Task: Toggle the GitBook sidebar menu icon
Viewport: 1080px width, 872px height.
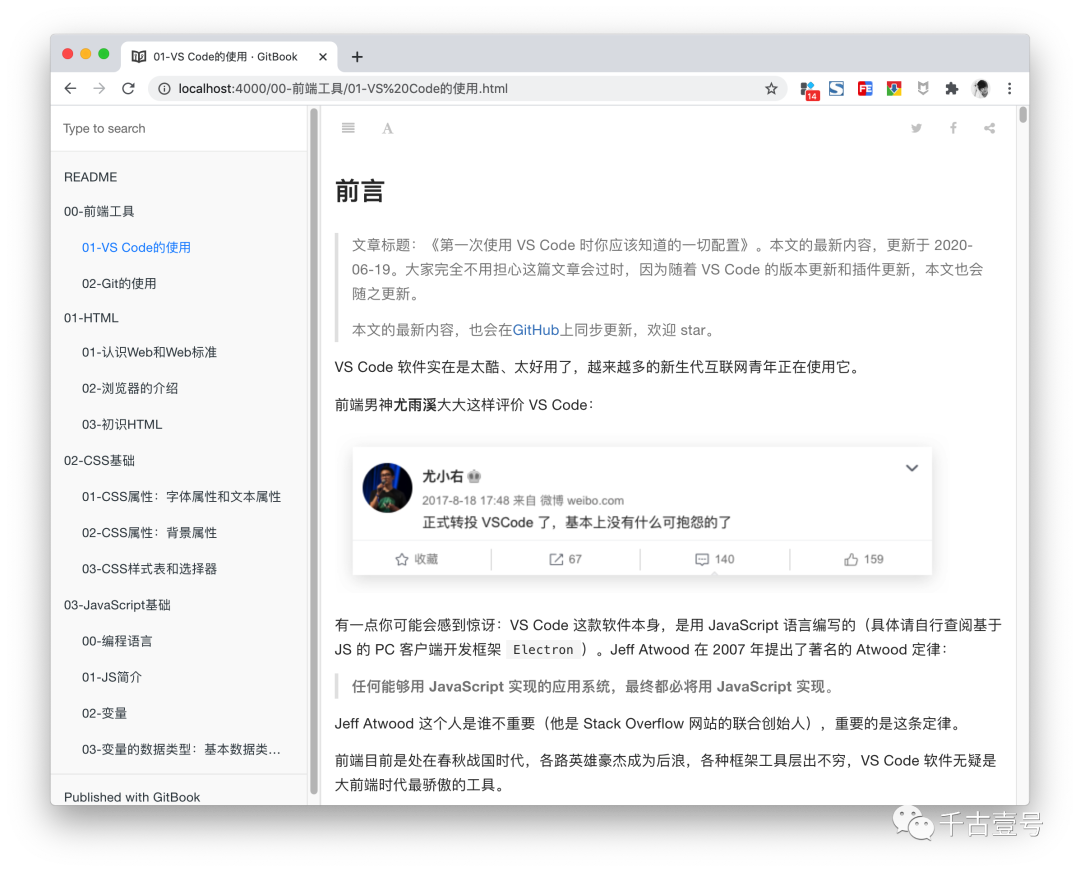Action: [x=348, y=127]
